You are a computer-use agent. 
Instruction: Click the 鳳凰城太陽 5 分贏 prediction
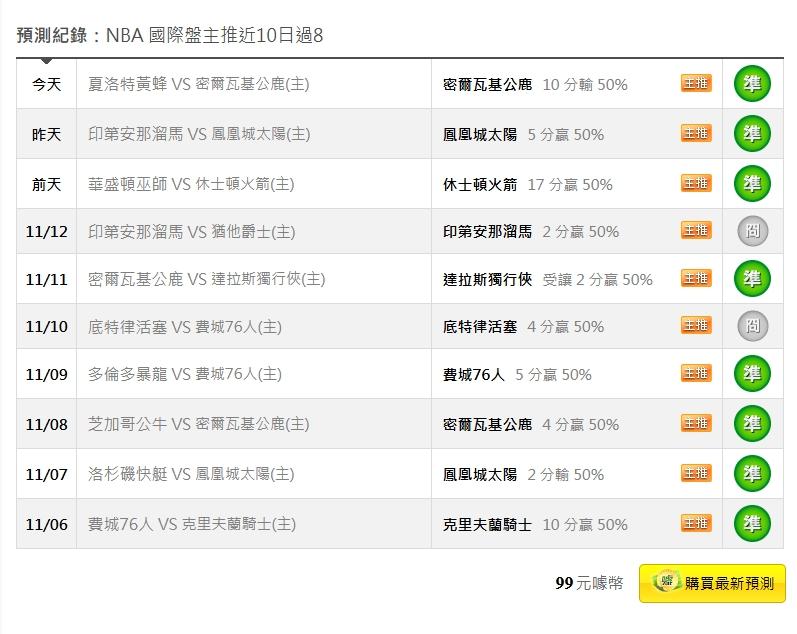click(523, 134)
